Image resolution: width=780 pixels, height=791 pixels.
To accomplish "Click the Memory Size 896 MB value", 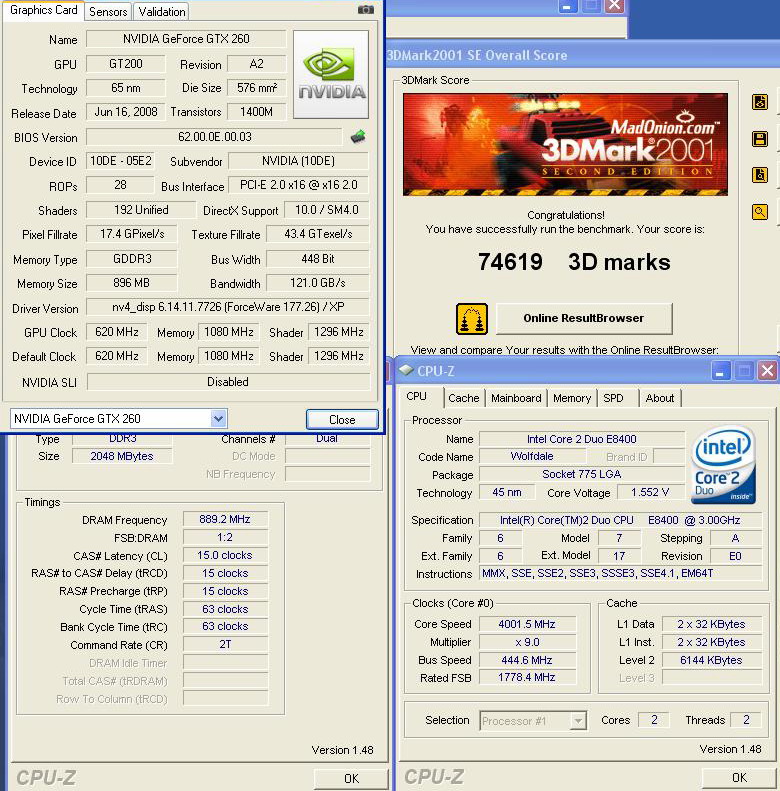I will (132, 283).
